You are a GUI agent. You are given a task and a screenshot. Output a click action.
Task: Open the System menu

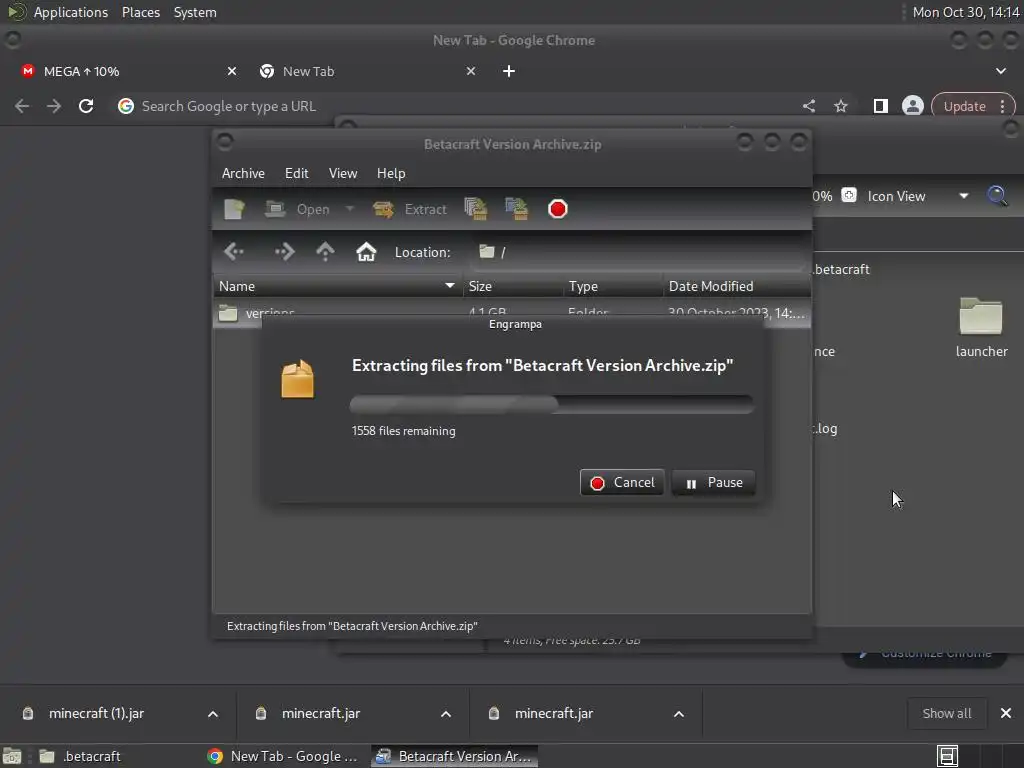coord(195,12)
